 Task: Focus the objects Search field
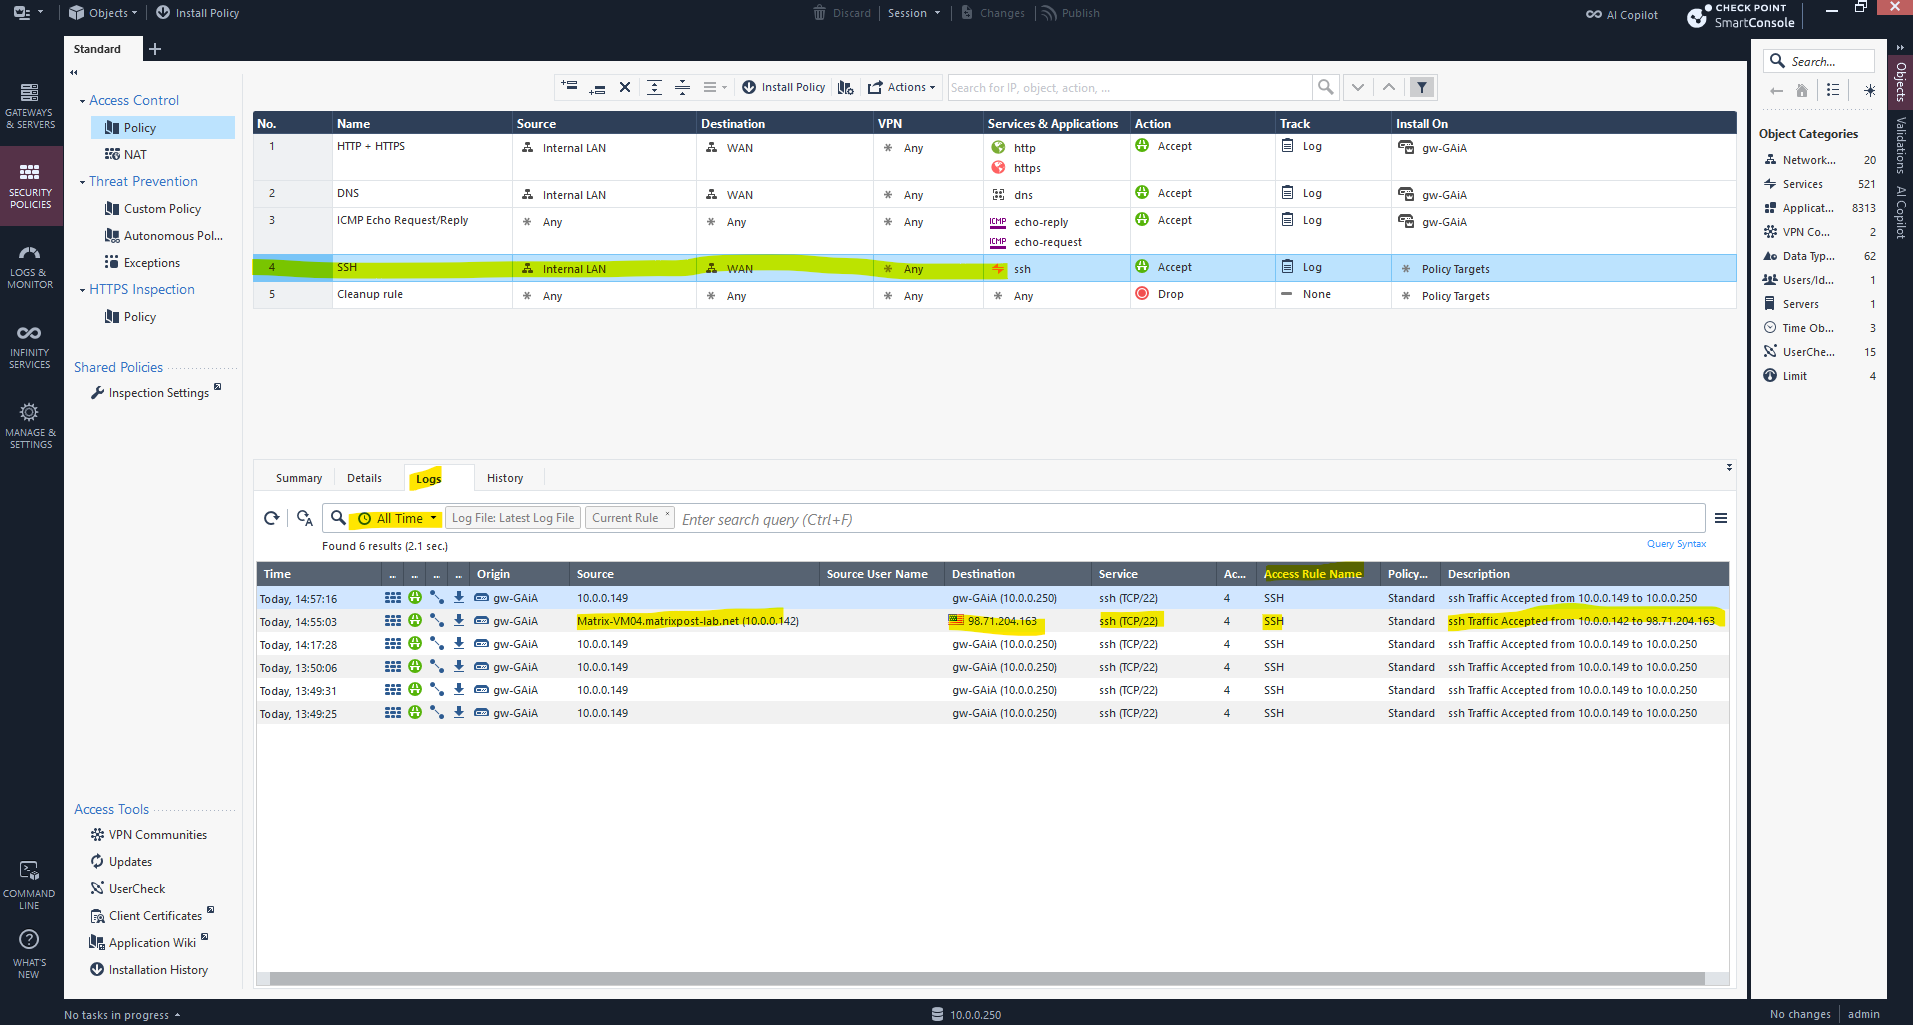tap(1818, 61)
